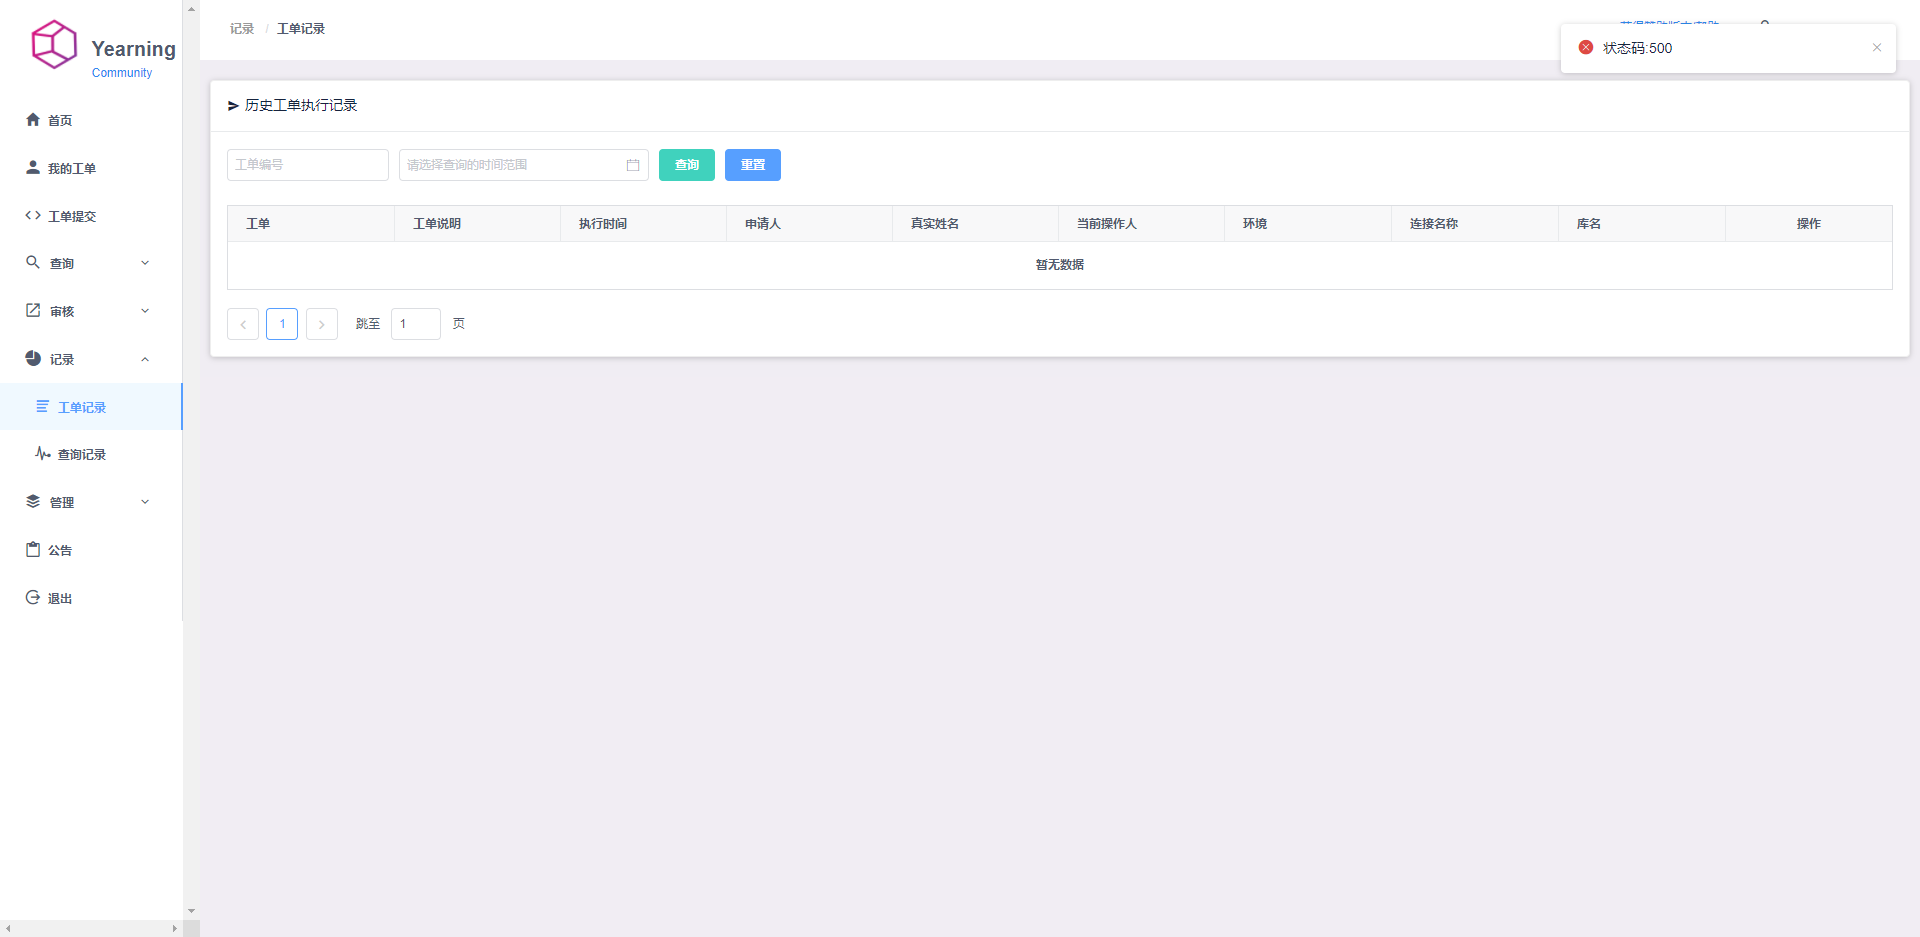Select 查询记录 in the sidebar

82,453
